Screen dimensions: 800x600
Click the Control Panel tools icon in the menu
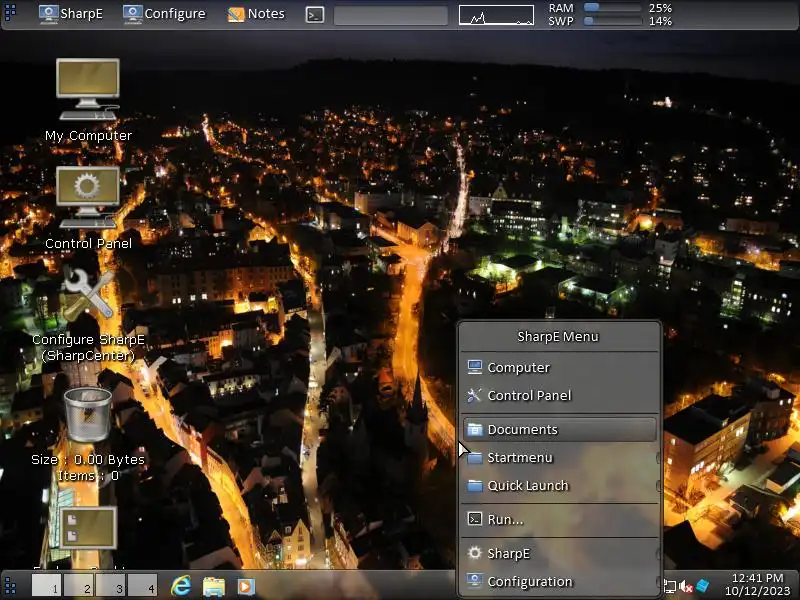click(x=475, y=395)
